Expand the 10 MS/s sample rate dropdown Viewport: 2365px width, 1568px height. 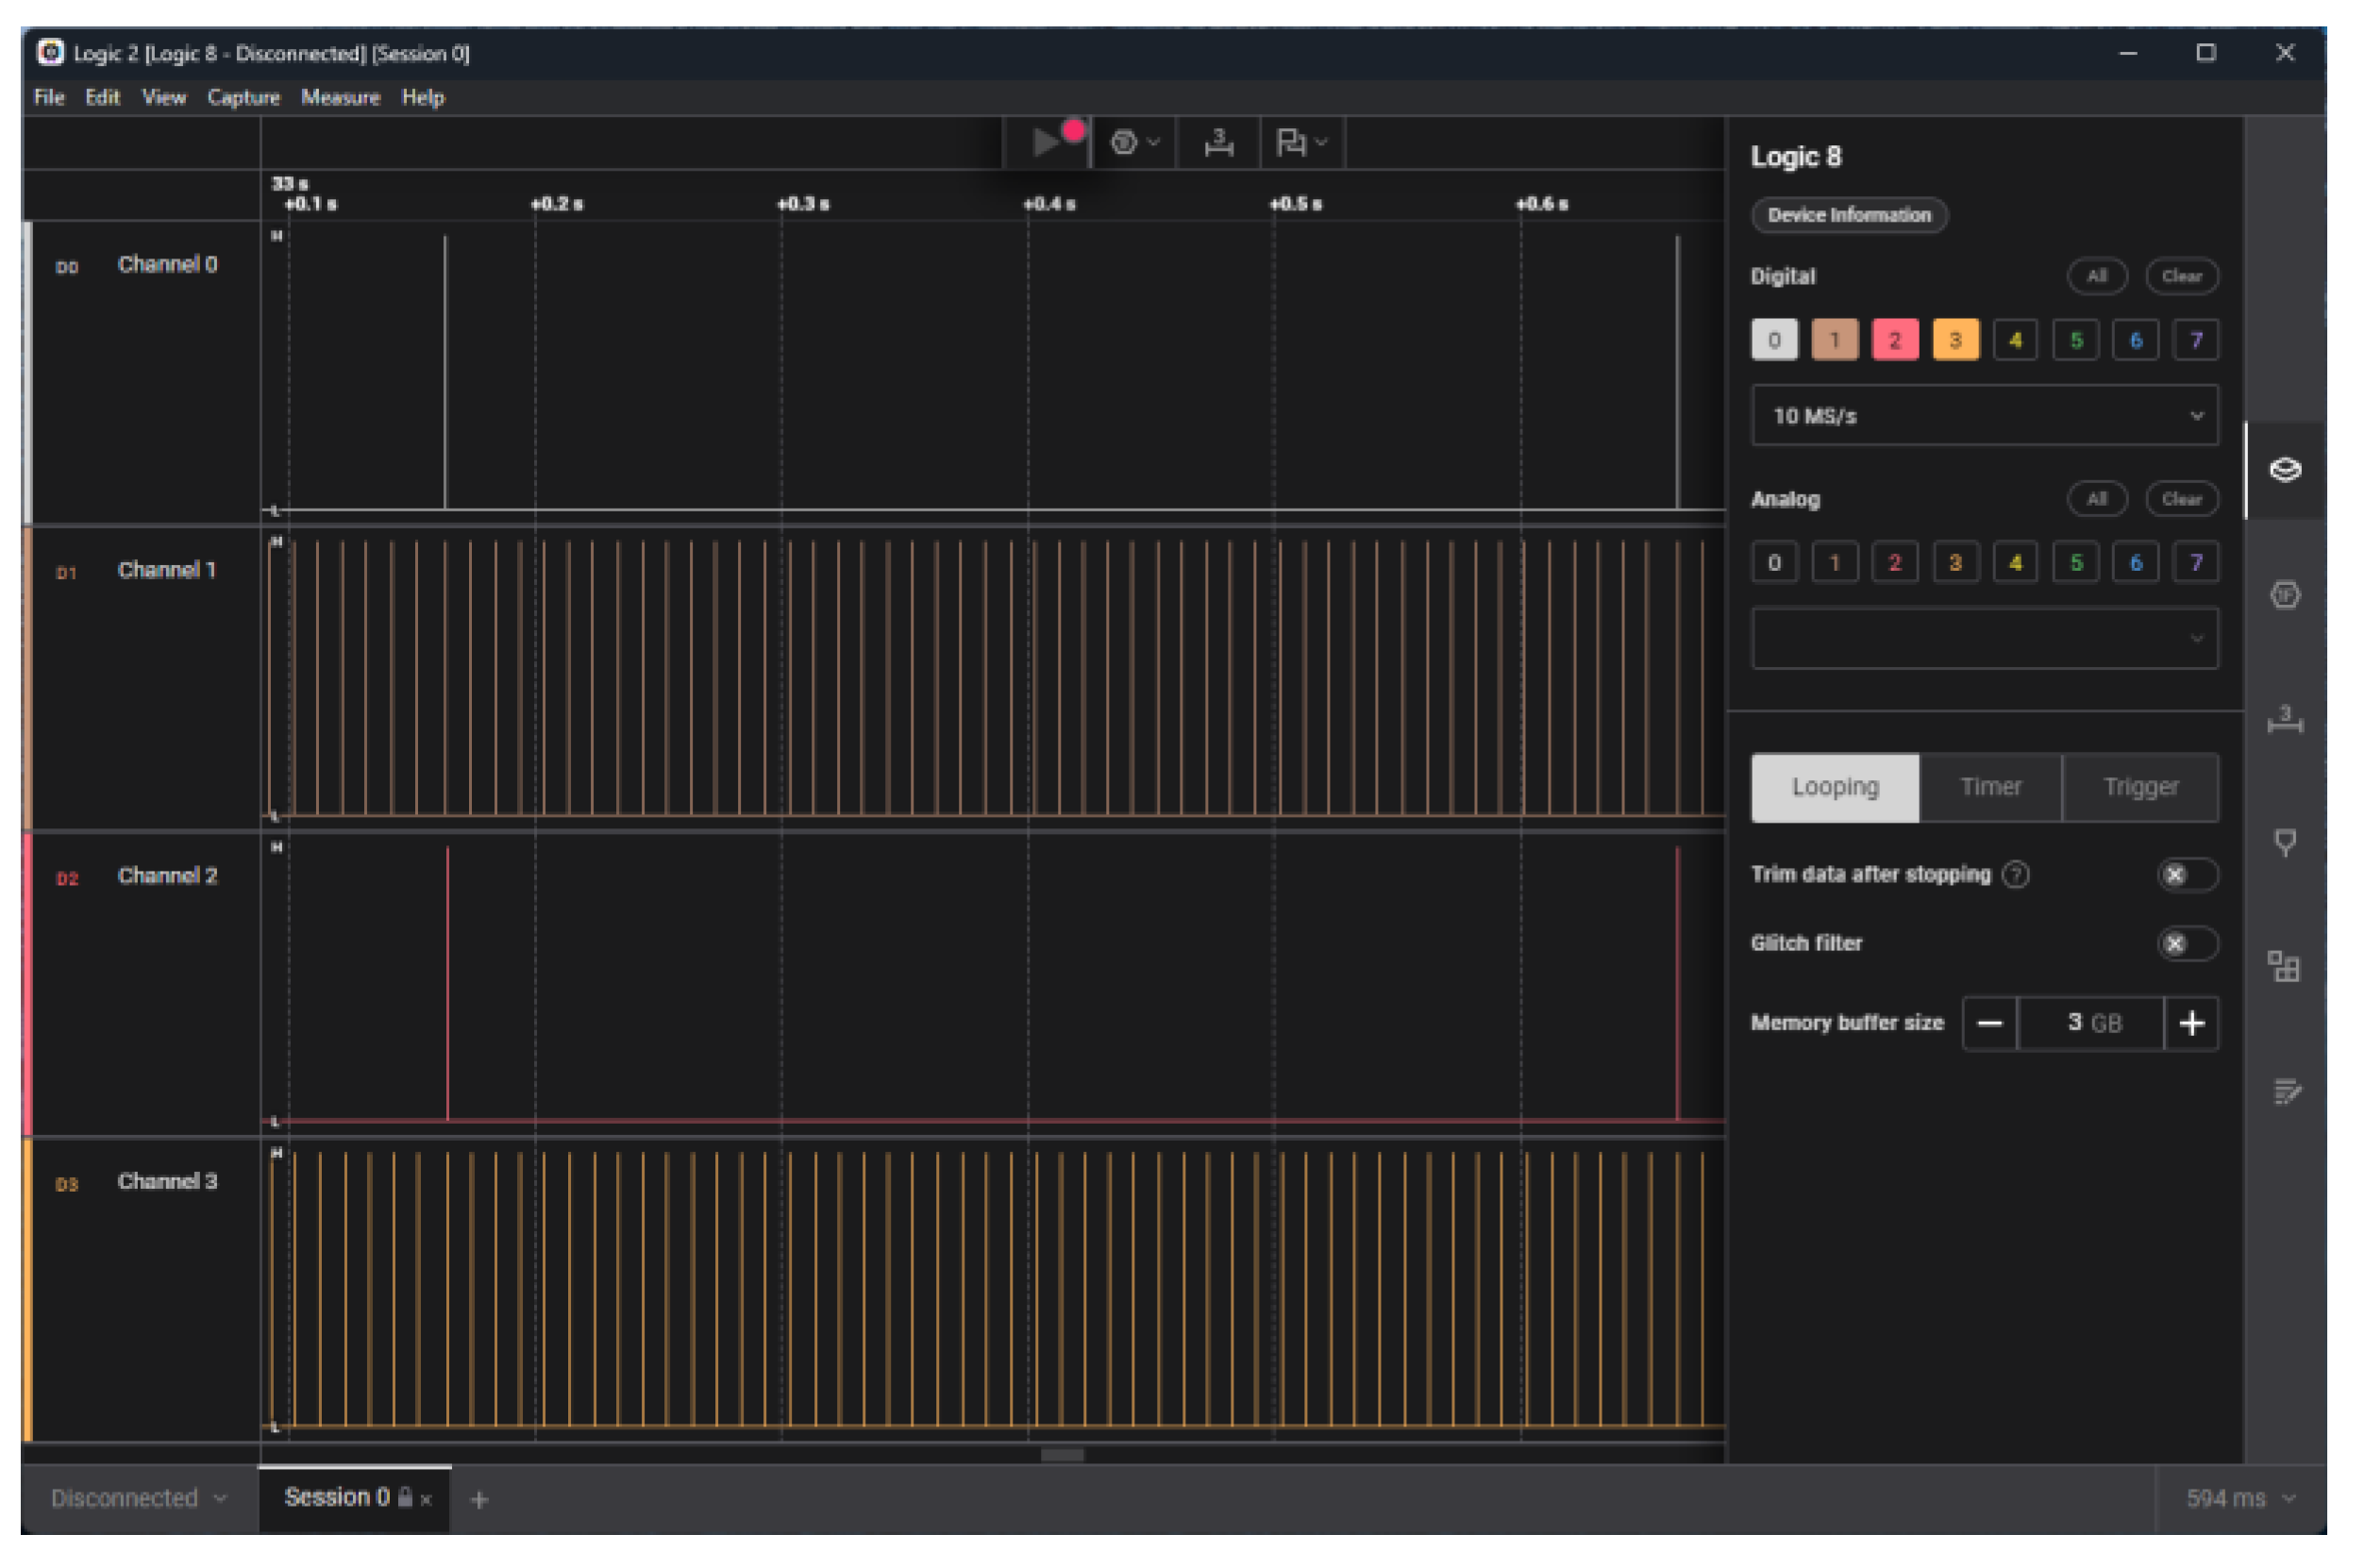coord(1984,416)
